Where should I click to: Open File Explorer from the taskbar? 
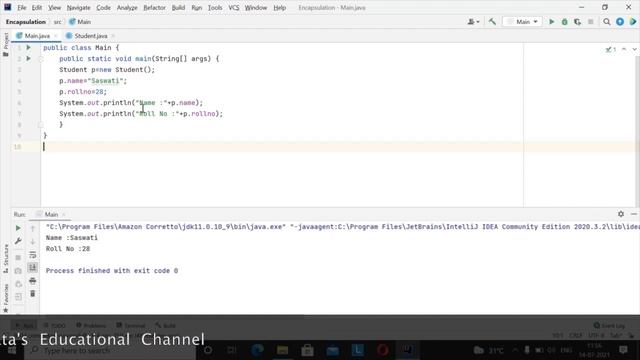click(x=282, y=350)
